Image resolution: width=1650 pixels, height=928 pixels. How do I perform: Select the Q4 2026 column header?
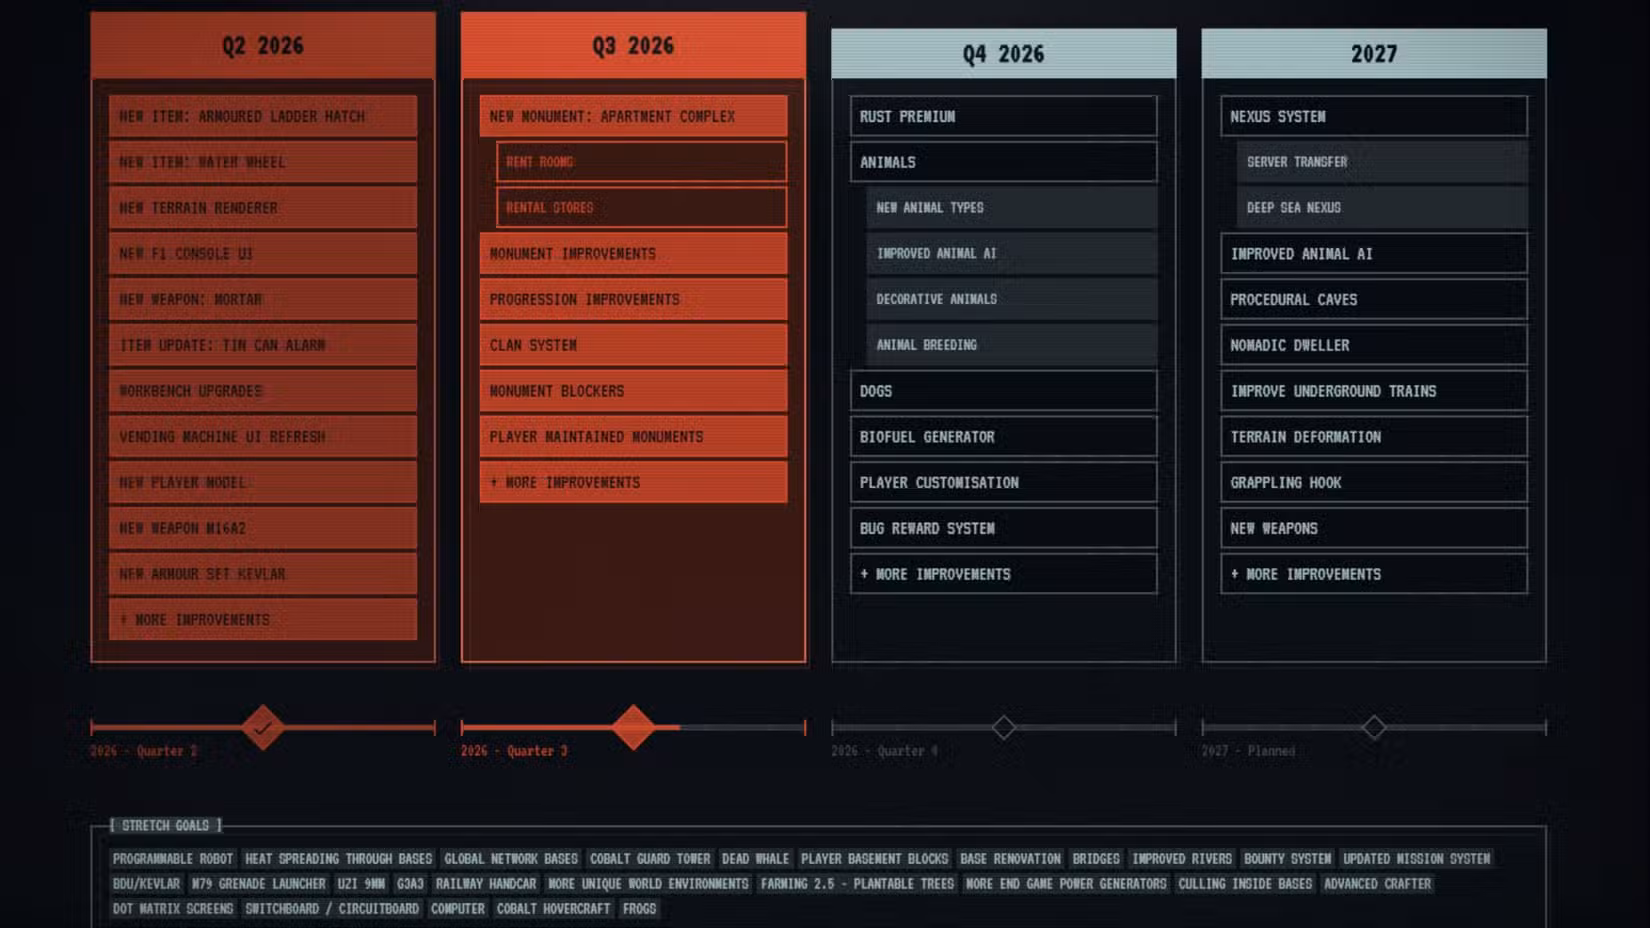(1004, 54)
